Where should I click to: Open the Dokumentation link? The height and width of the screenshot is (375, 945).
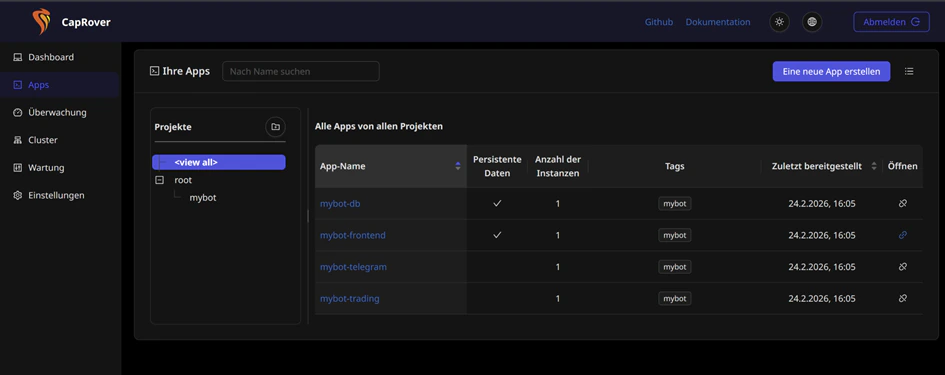(718, 22)
